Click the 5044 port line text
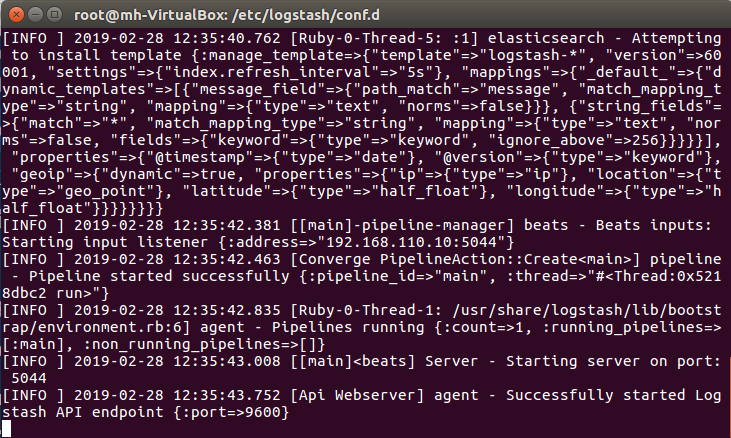The image size is (731, 438). click(x=29, y=378)
